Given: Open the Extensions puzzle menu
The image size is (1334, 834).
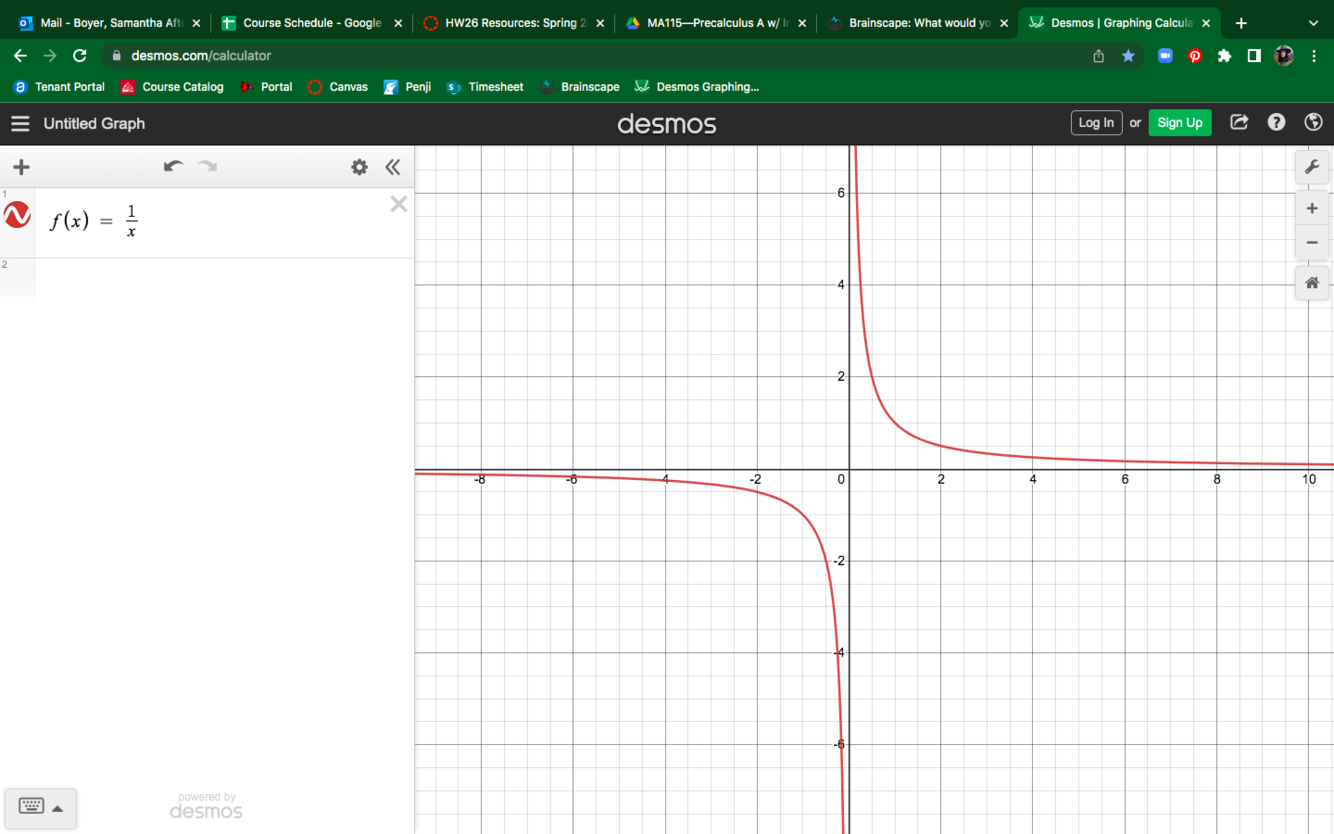Looking at the screenshot, I should (1224, 56).
